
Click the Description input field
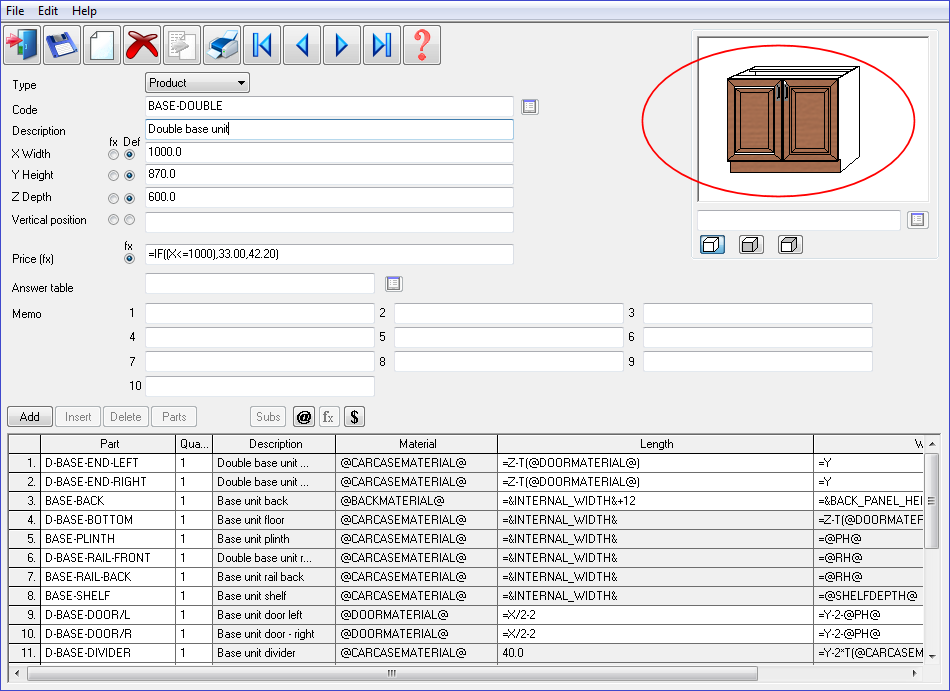tap(329, 129)
